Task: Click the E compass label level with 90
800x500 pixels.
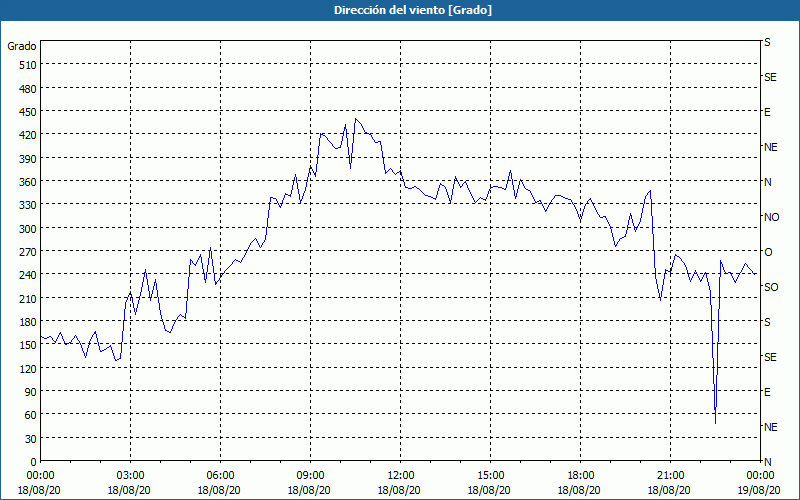Action: coord(767,392)
